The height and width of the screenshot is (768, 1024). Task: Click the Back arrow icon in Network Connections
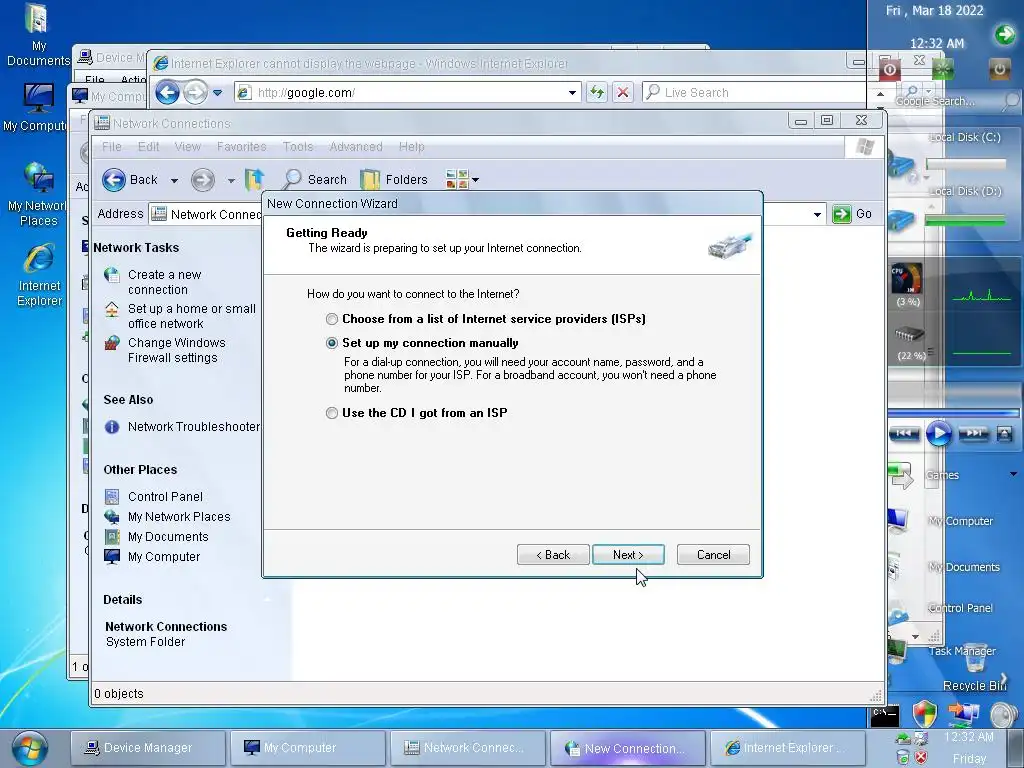[x=114, y=180]
